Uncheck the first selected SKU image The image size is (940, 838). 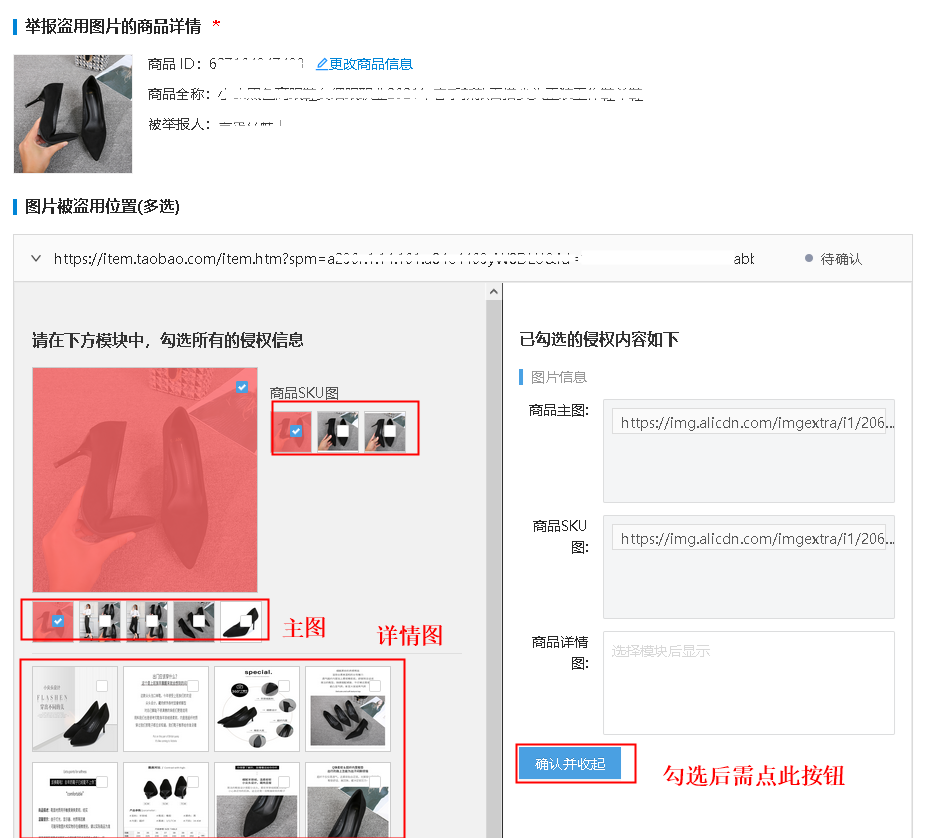(297, 431)
